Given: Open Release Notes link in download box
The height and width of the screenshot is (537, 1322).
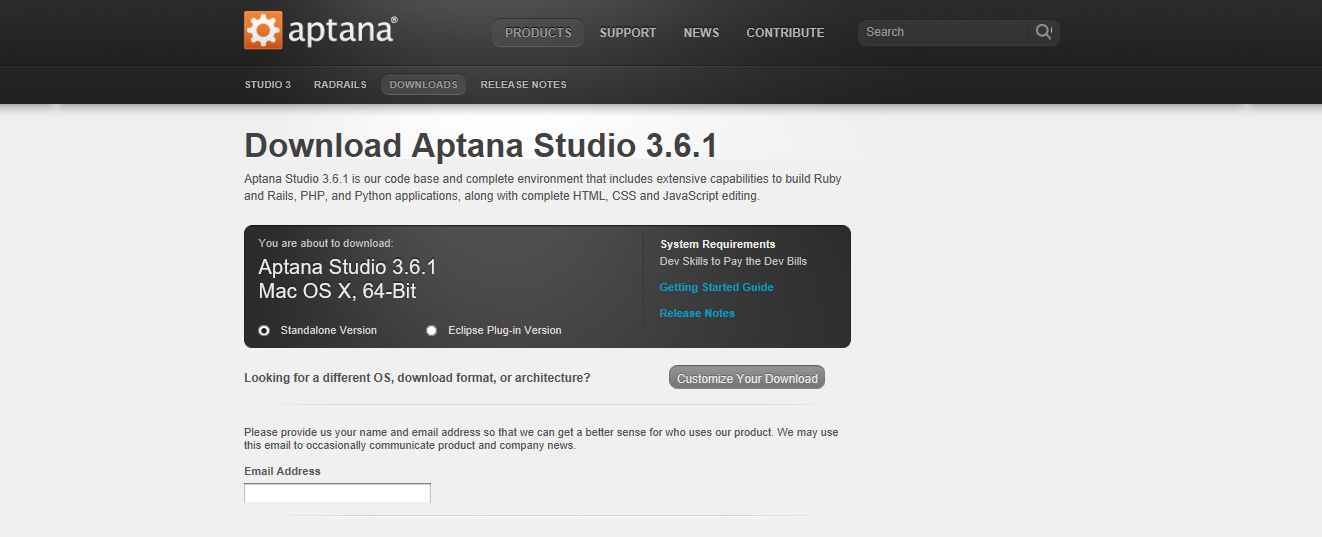Looking at the screenshot, I should [x=697, y=313].
